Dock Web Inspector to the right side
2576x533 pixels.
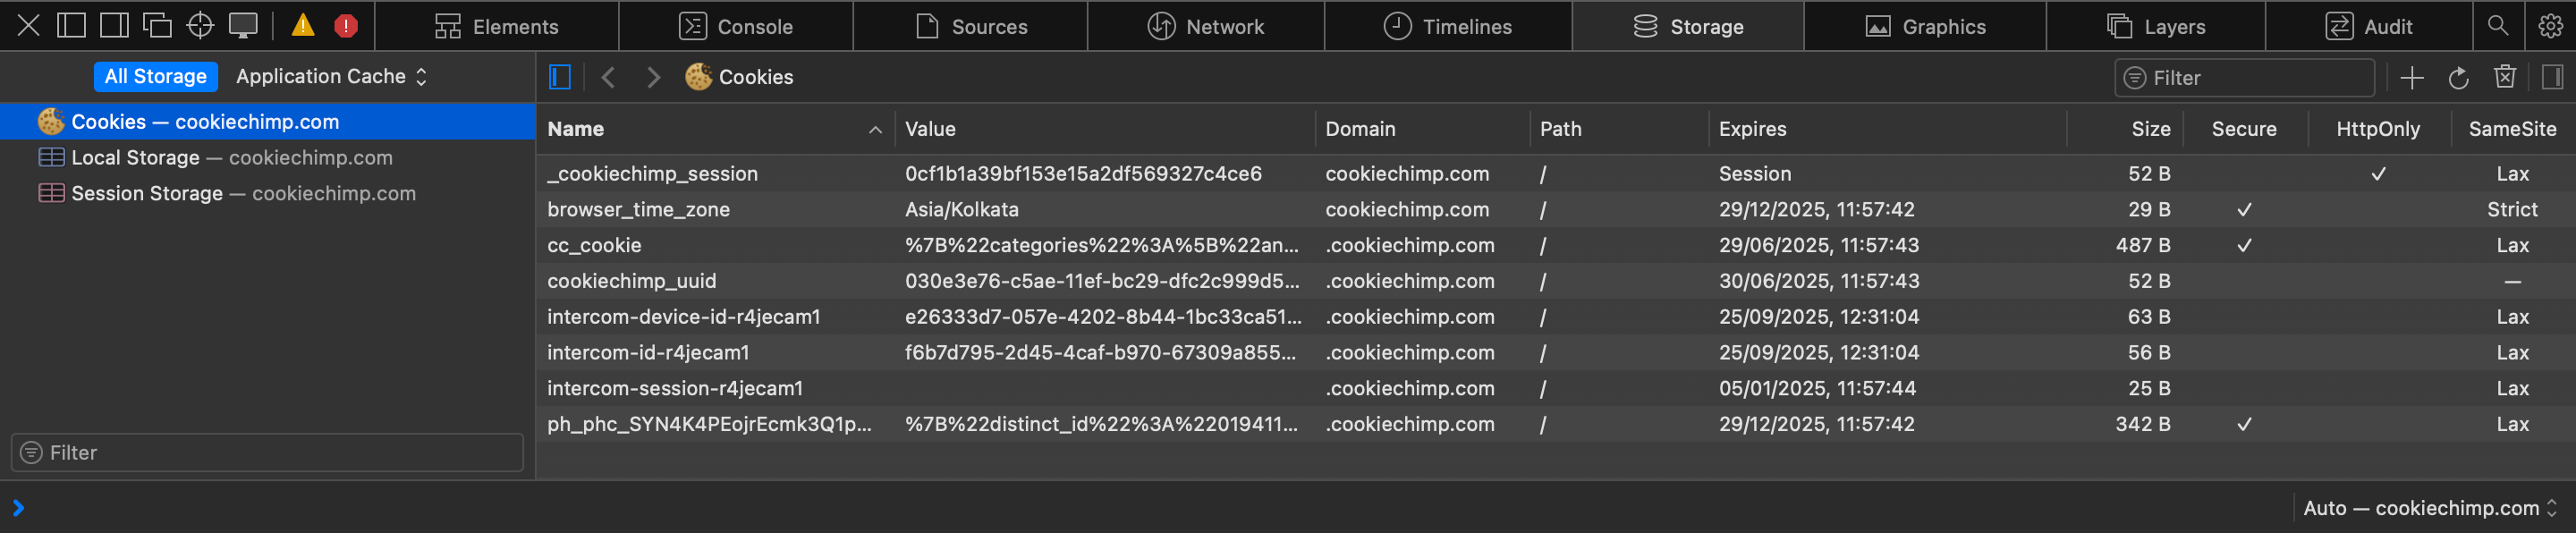[115, 26]
